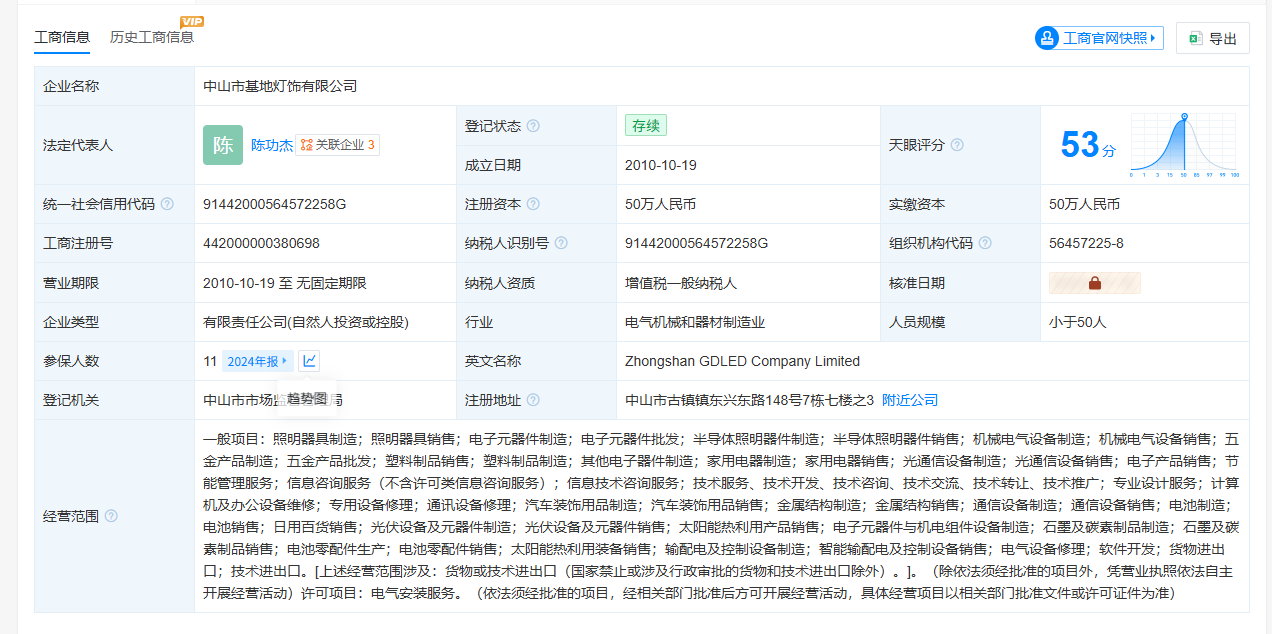Click the 天眼评分 score distribution chart

tap(1185, 146)
